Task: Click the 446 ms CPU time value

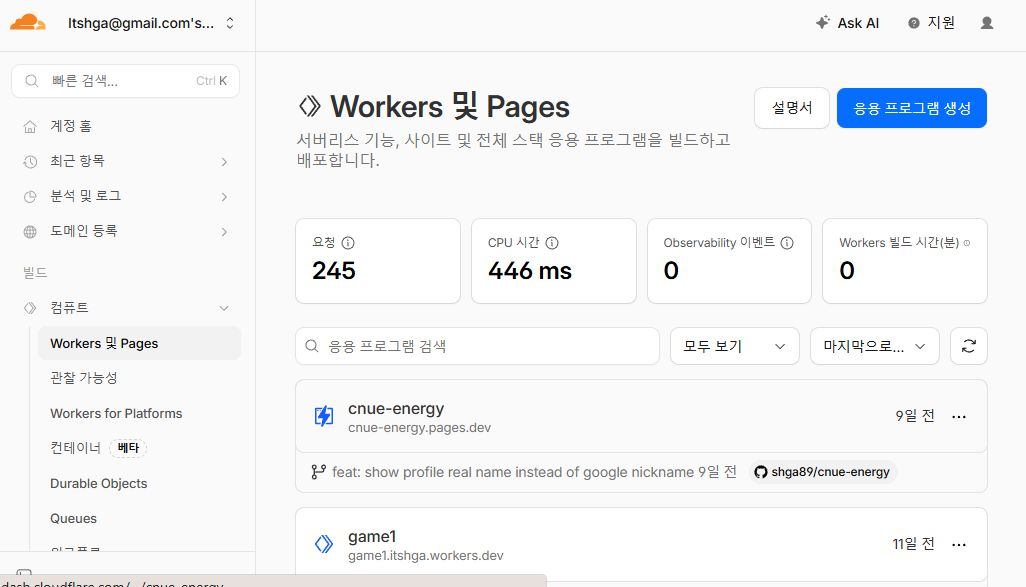Action: [x=530, y=271]
